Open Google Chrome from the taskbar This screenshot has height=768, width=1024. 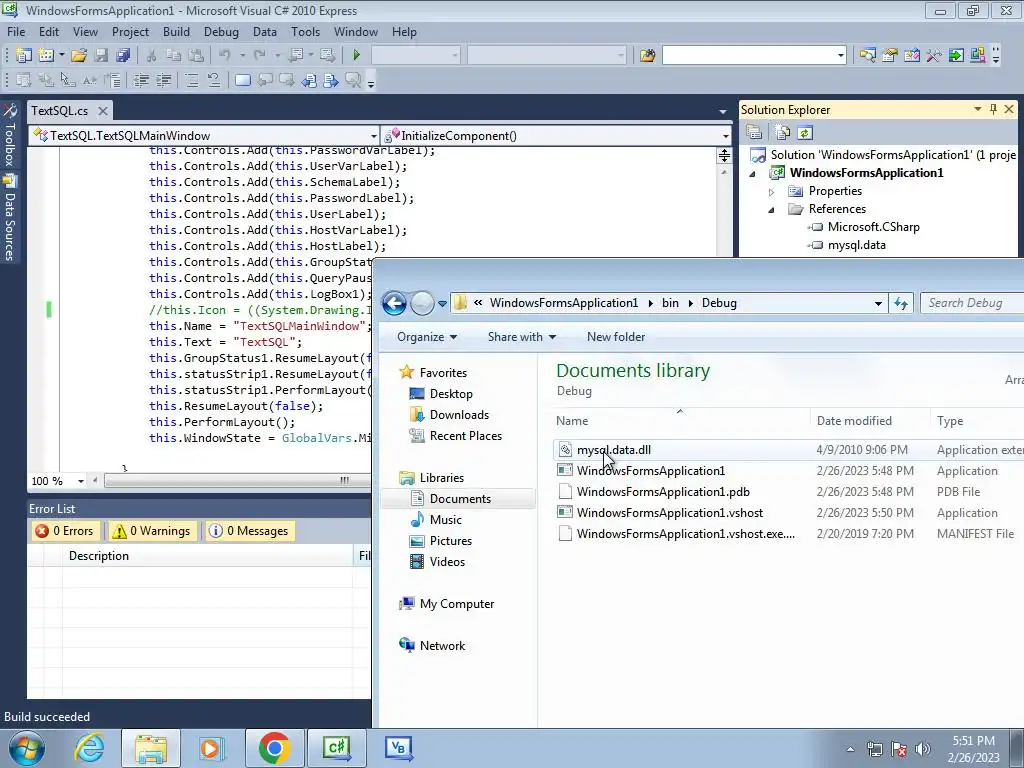(274, 748)
